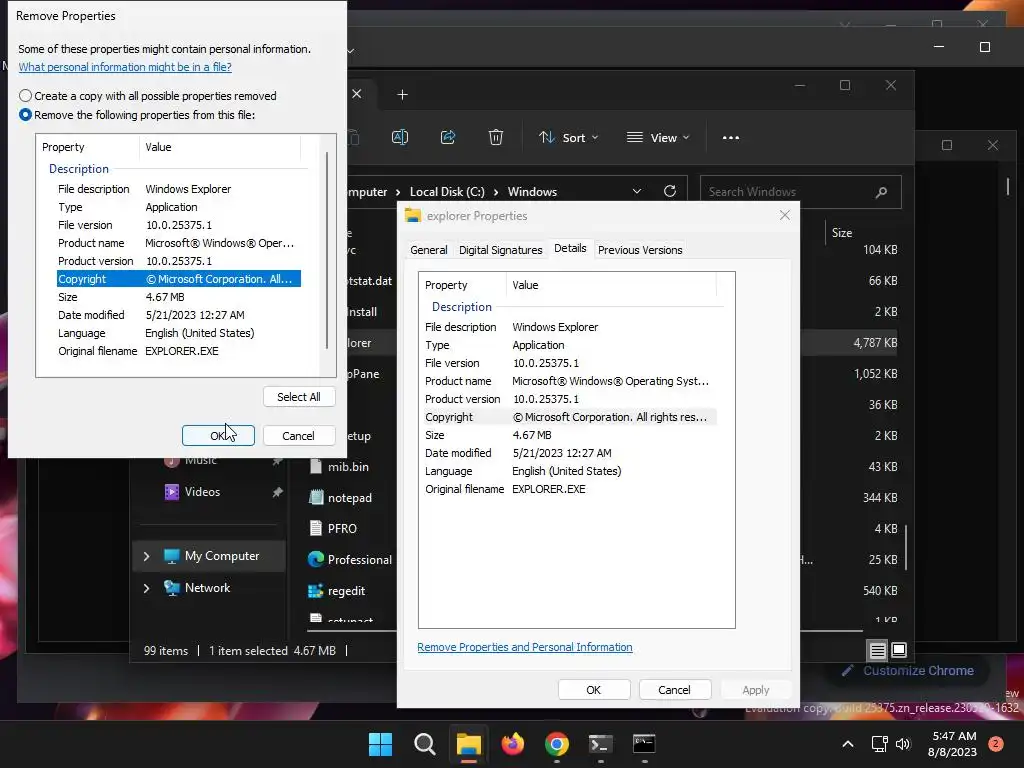
Task: Show hidden system tray icons
Action: tap(848, 744)
